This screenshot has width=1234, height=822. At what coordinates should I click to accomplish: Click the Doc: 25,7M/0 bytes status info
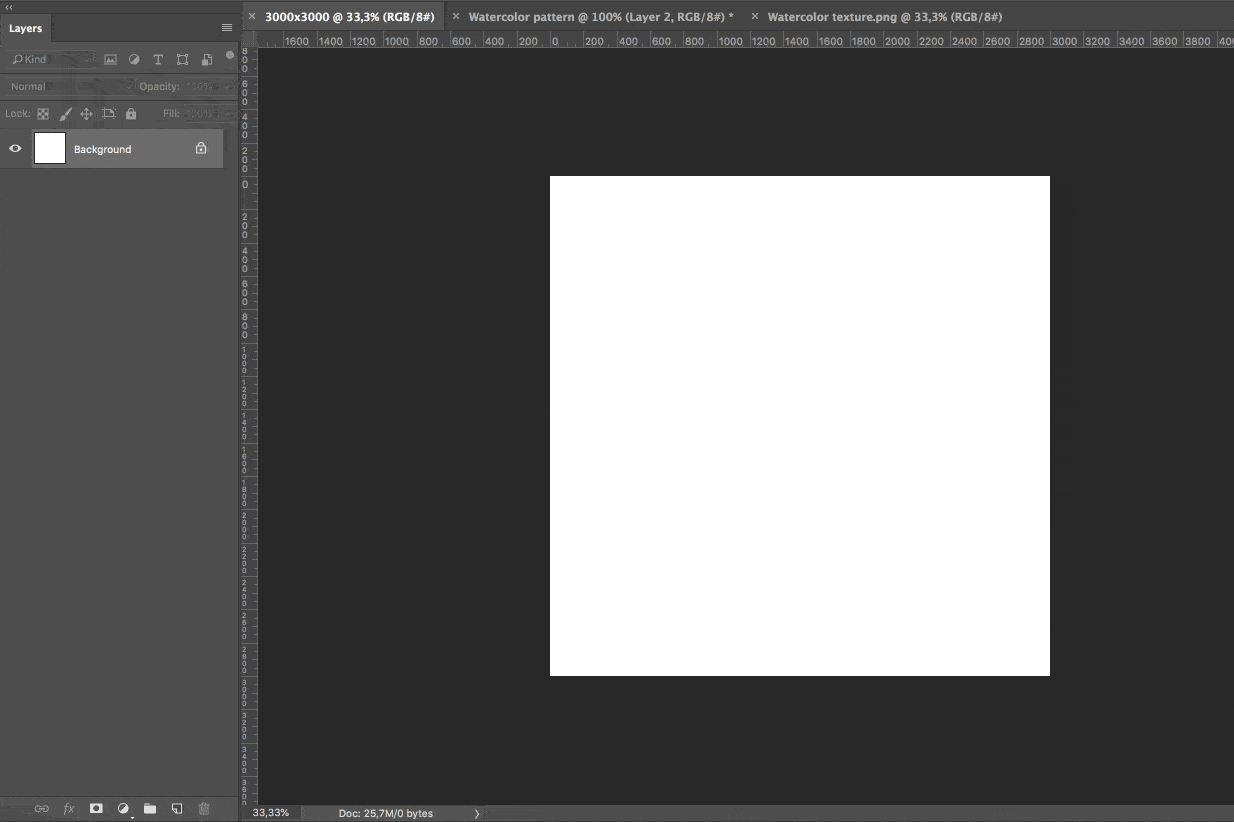coord(385,814)
